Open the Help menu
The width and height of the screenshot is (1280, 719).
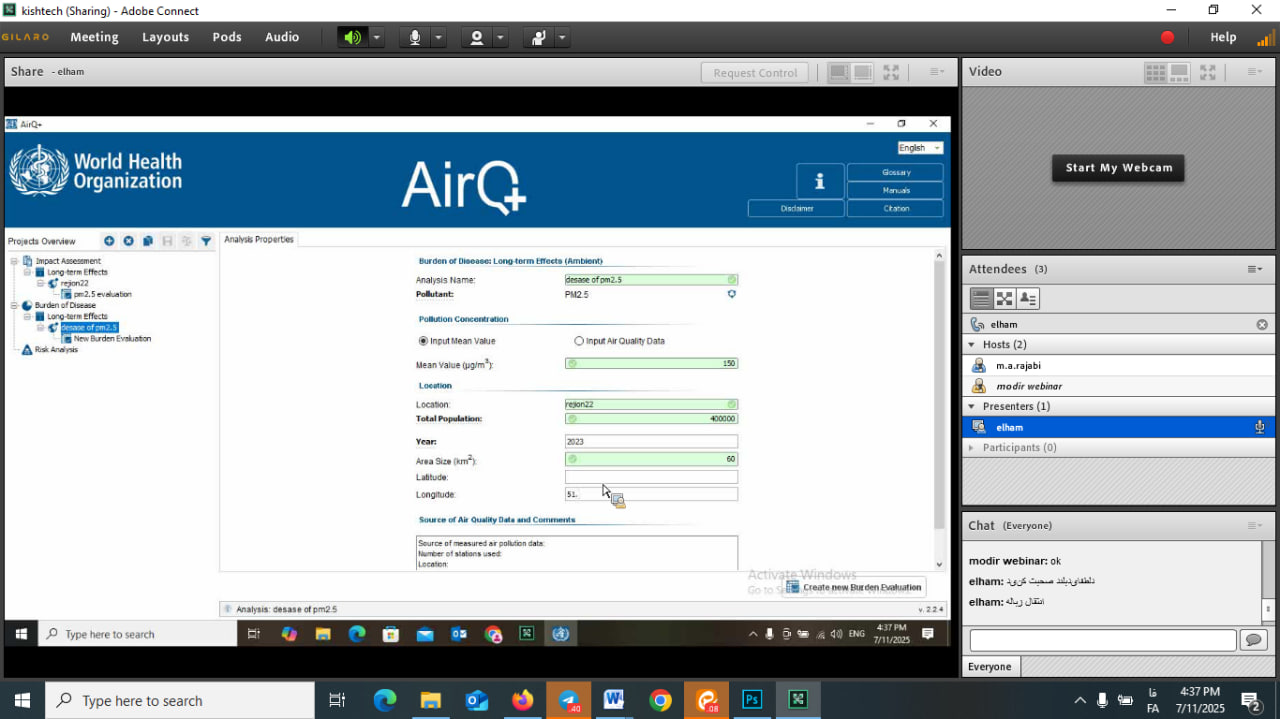coord(1223,37)
